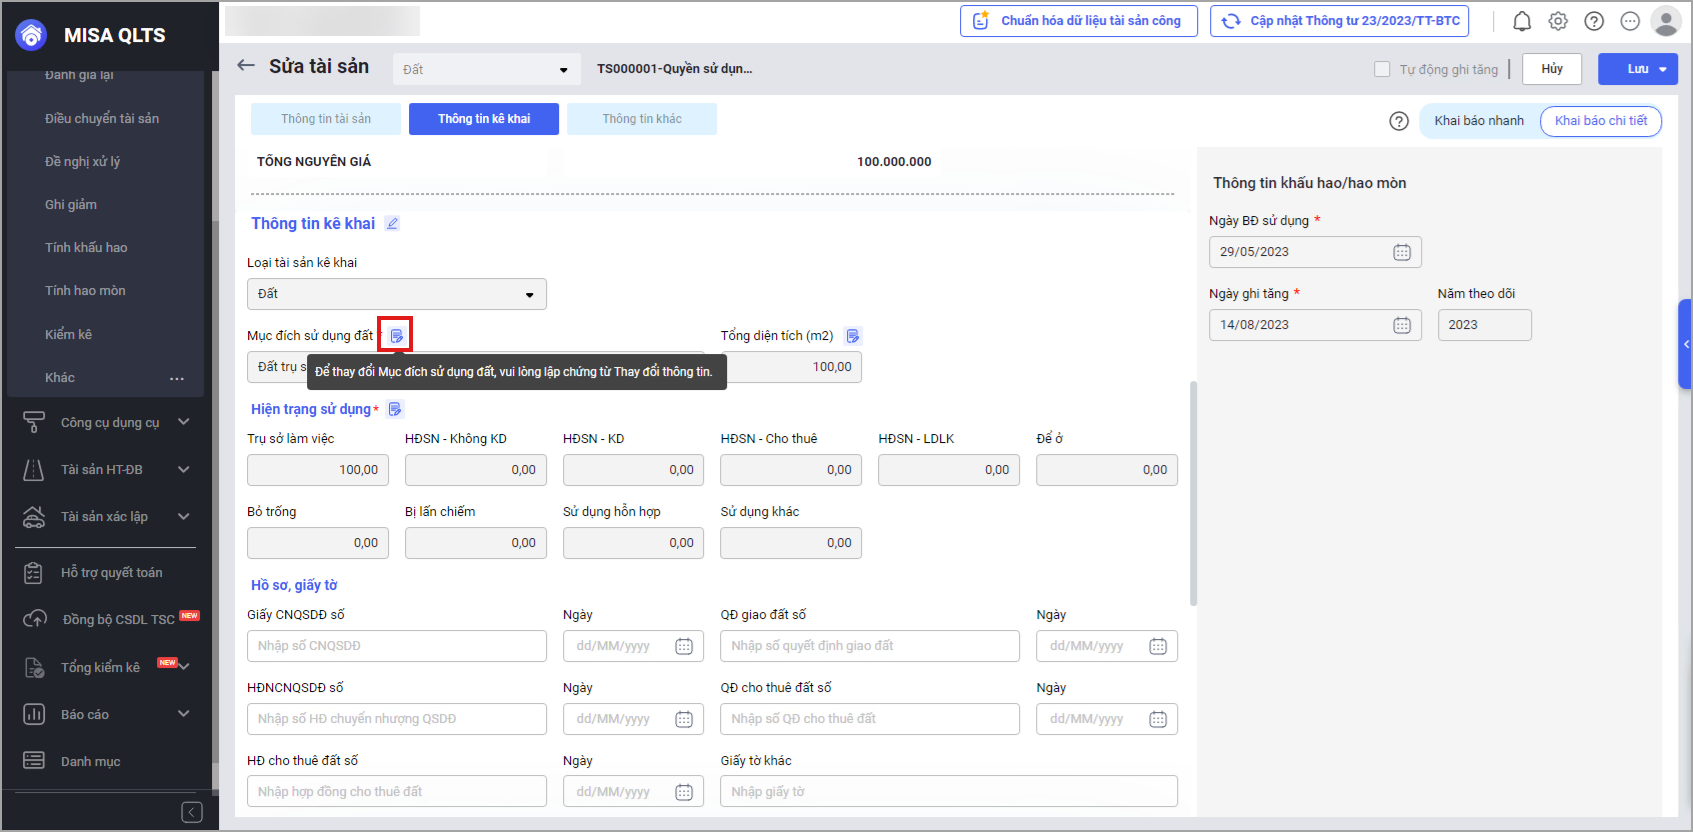Viewport: 1693px width, 832px height.
Task: Click the Giấy CNQSDĐ số input field
Action: 397,646
